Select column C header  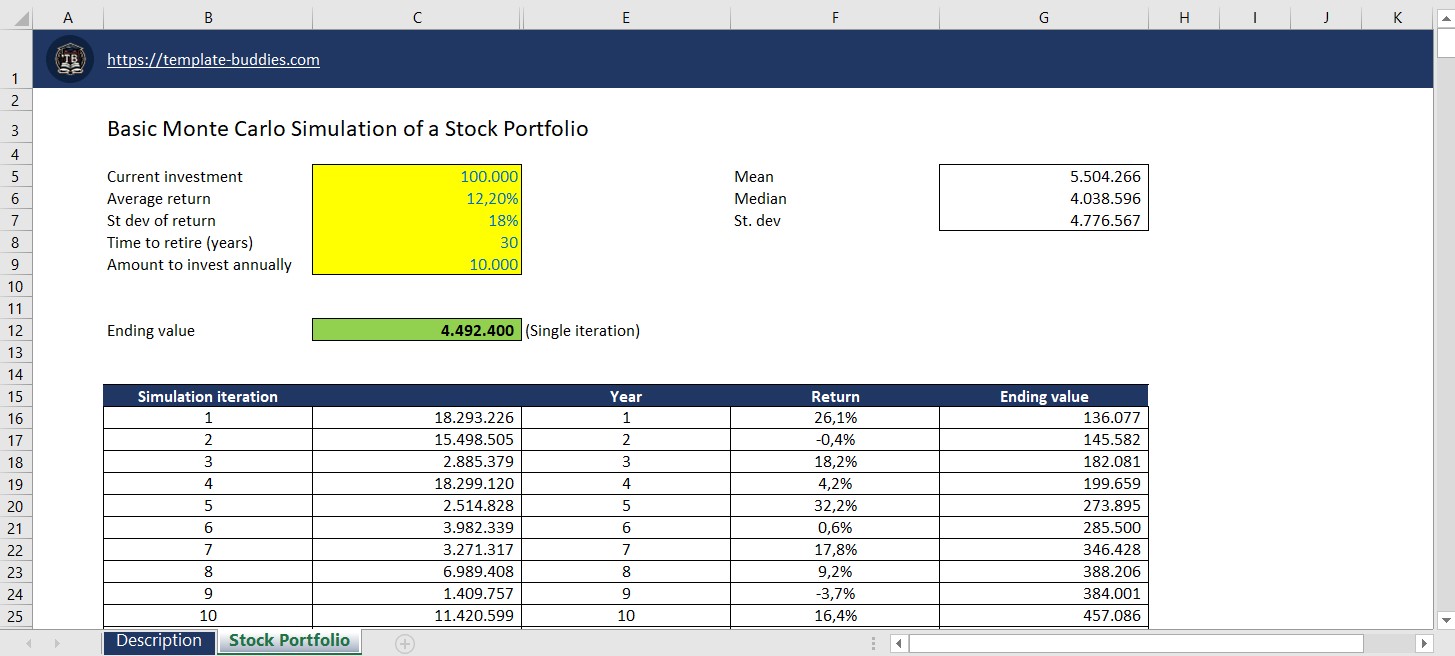pos(416,17)
